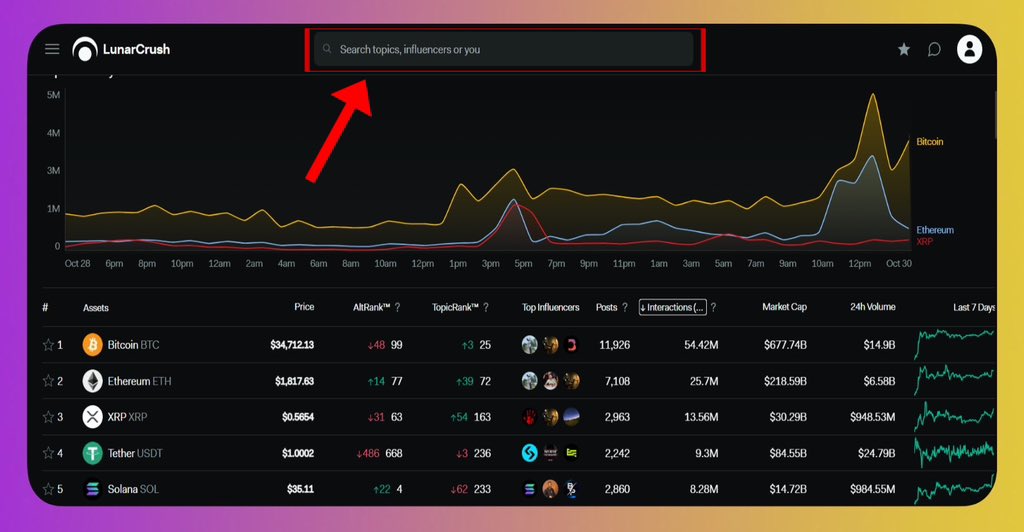
Task: Sort by the Posts column header
Action: tap(606, 307)
